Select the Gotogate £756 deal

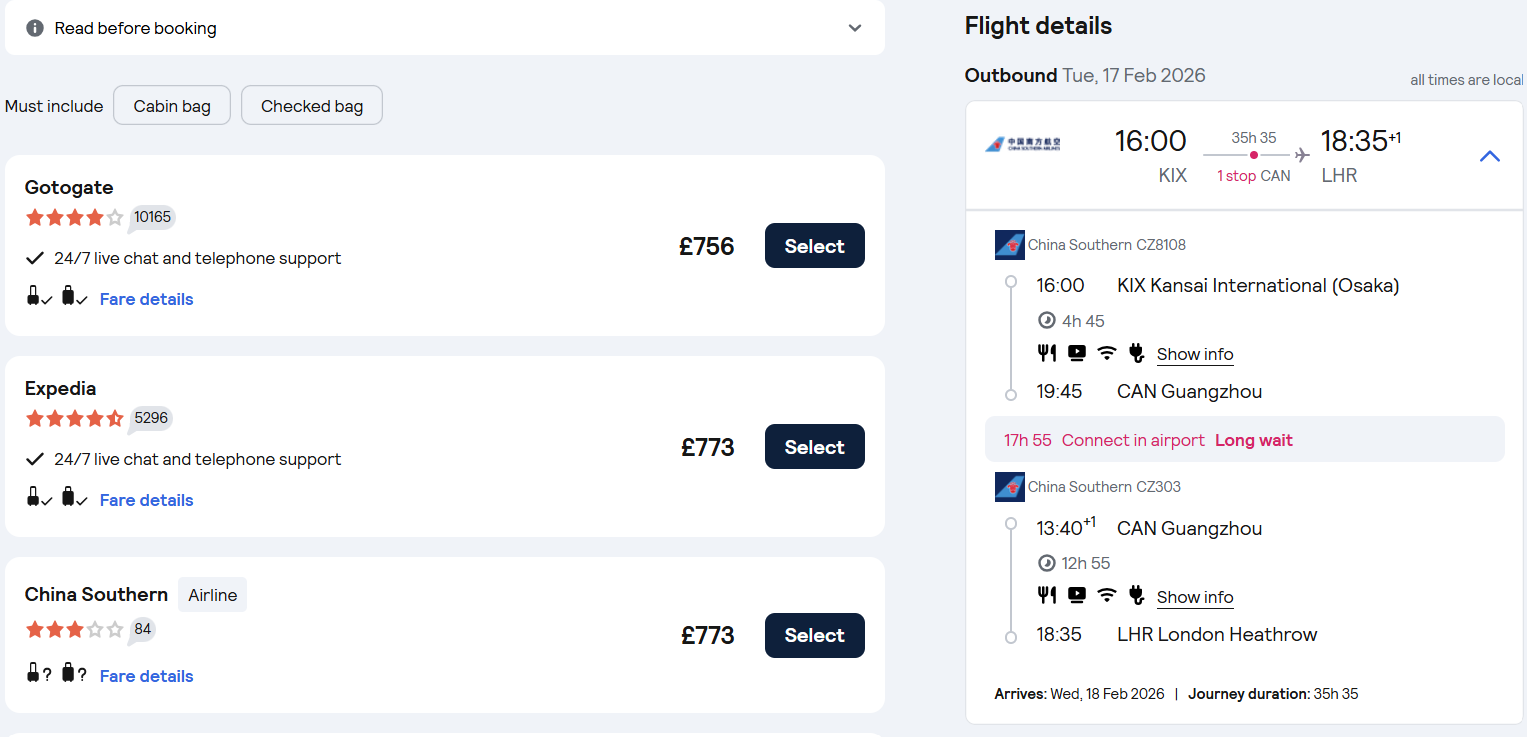814,246
